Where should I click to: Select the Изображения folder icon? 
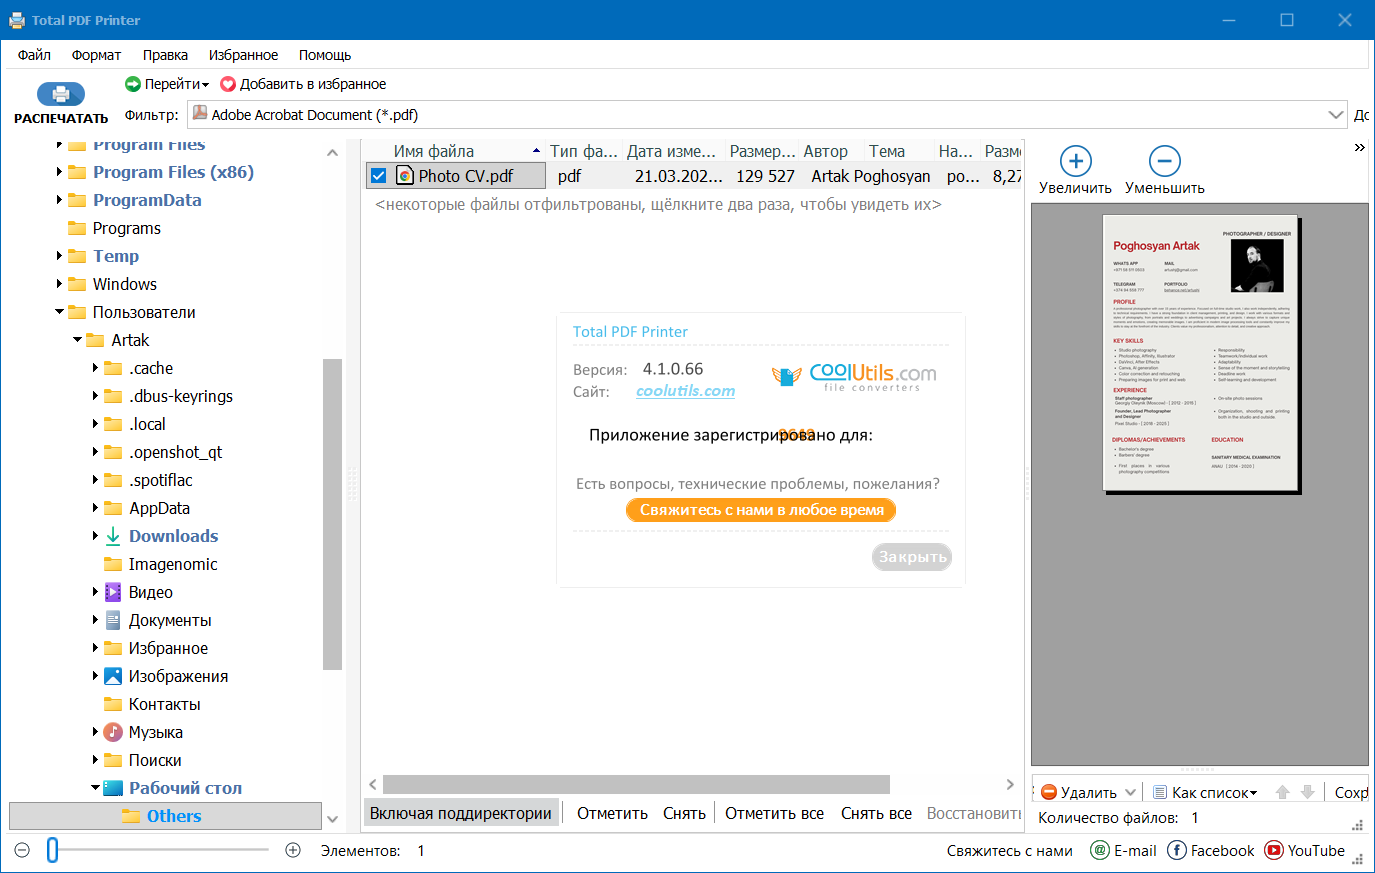pos(113,676)
